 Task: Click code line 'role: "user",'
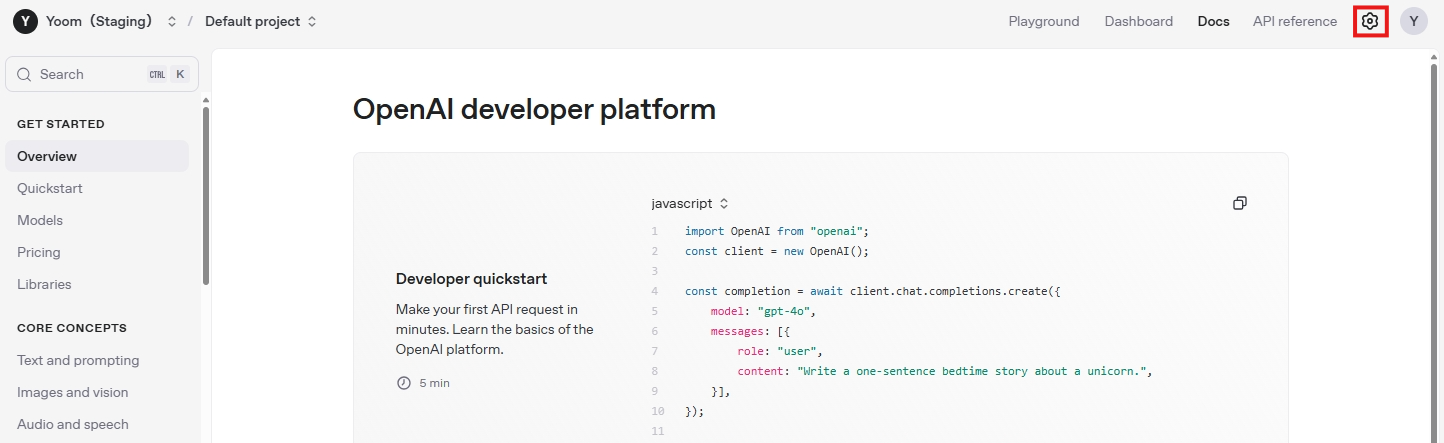(x=779, y=351)
